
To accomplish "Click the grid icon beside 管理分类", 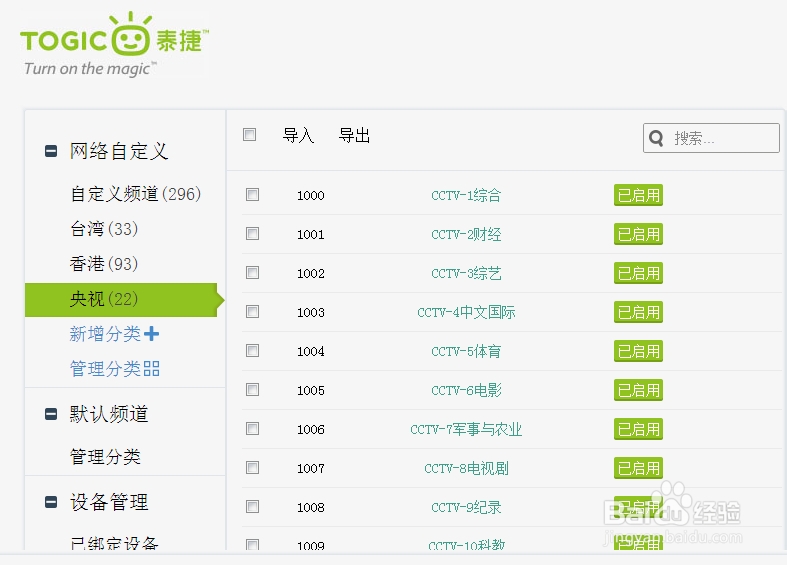I will (x=152, y=369).
